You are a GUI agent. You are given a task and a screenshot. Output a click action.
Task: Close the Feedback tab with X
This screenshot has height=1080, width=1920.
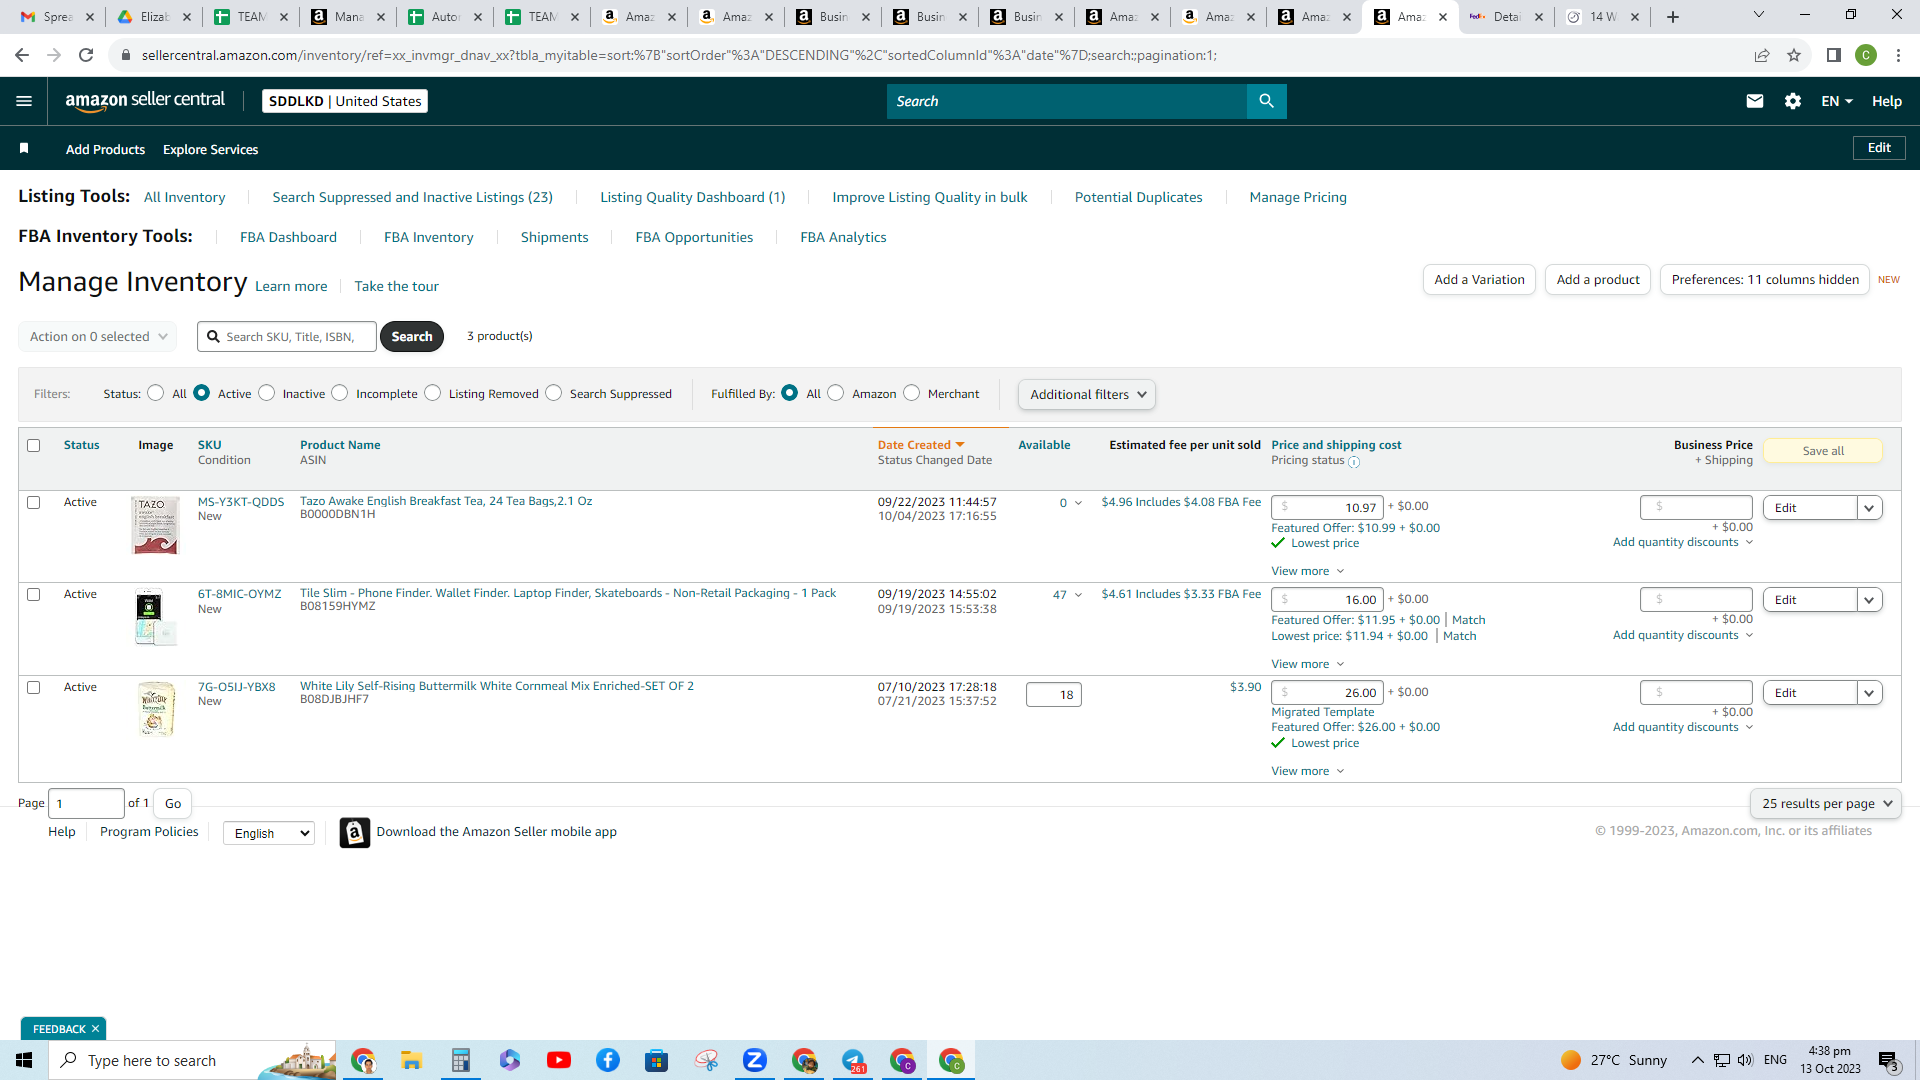click(x=96, y=1029)
